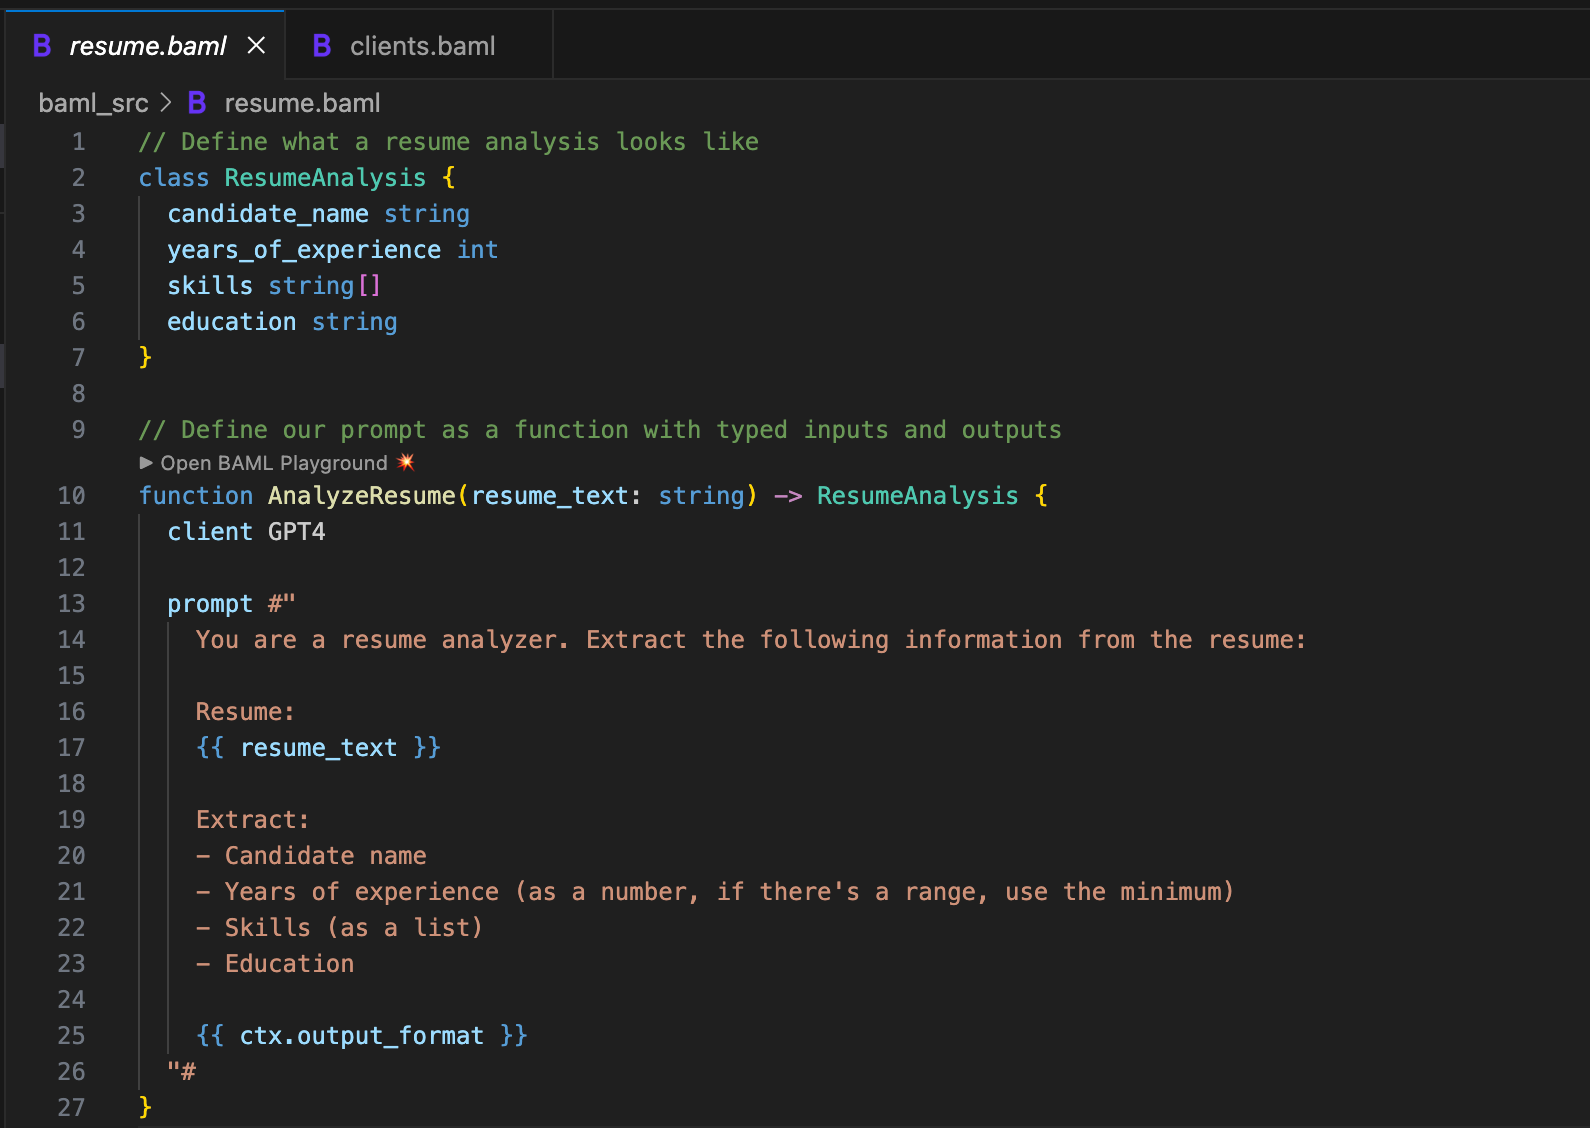This screenshot has height=1128, width=1590.
Task: Click the client keyword on line 11
Action: click(x=210, y=532)
